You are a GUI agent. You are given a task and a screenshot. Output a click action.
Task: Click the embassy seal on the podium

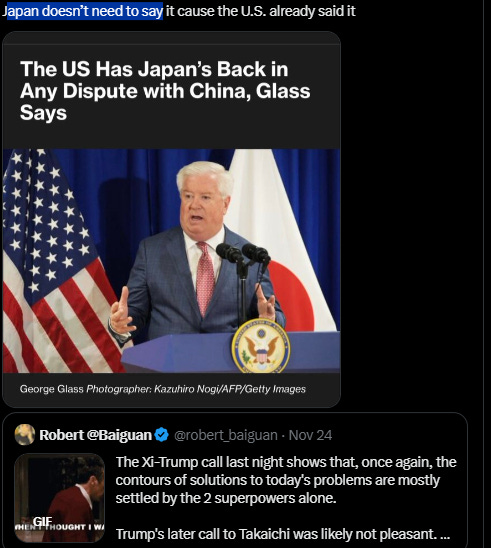click(x=261, y=346)
